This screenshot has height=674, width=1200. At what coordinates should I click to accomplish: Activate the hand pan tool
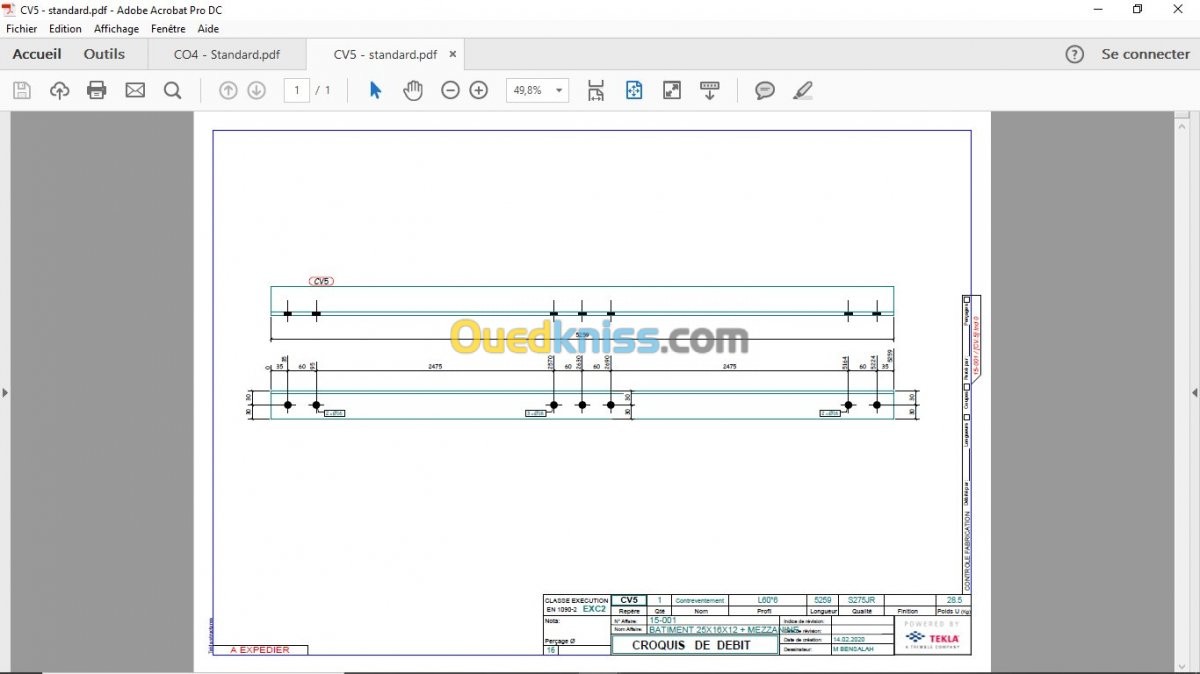413,90
